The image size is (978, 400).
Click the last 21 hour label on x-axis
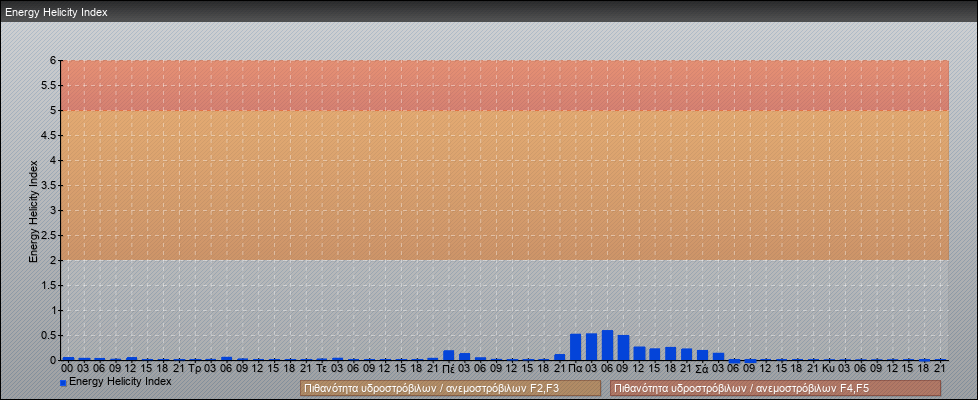[x=940, y=369]
